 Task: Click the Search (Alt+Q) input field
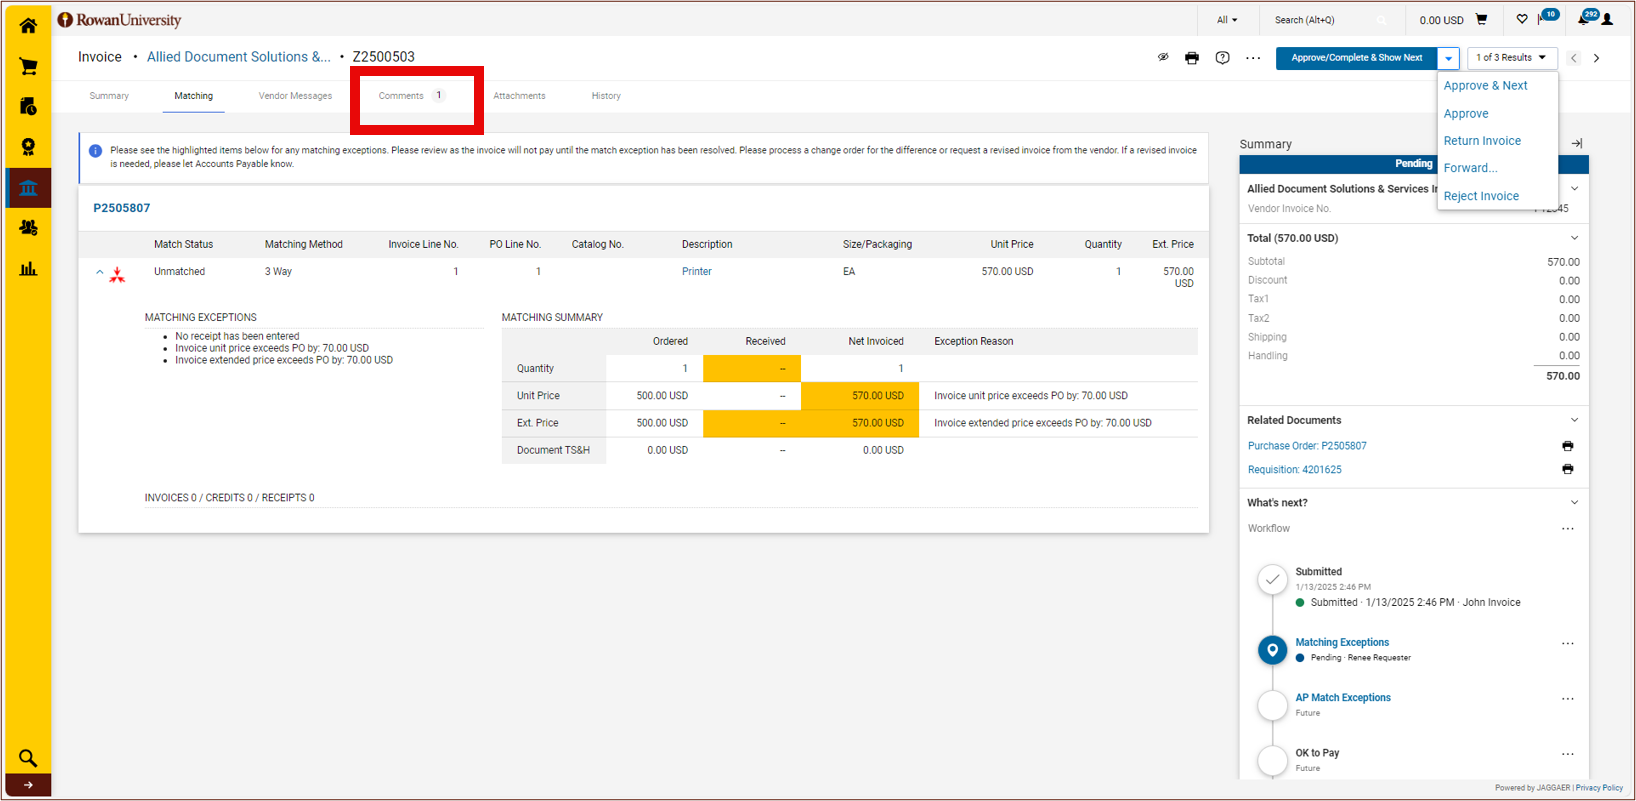(x=1320, y=20)
